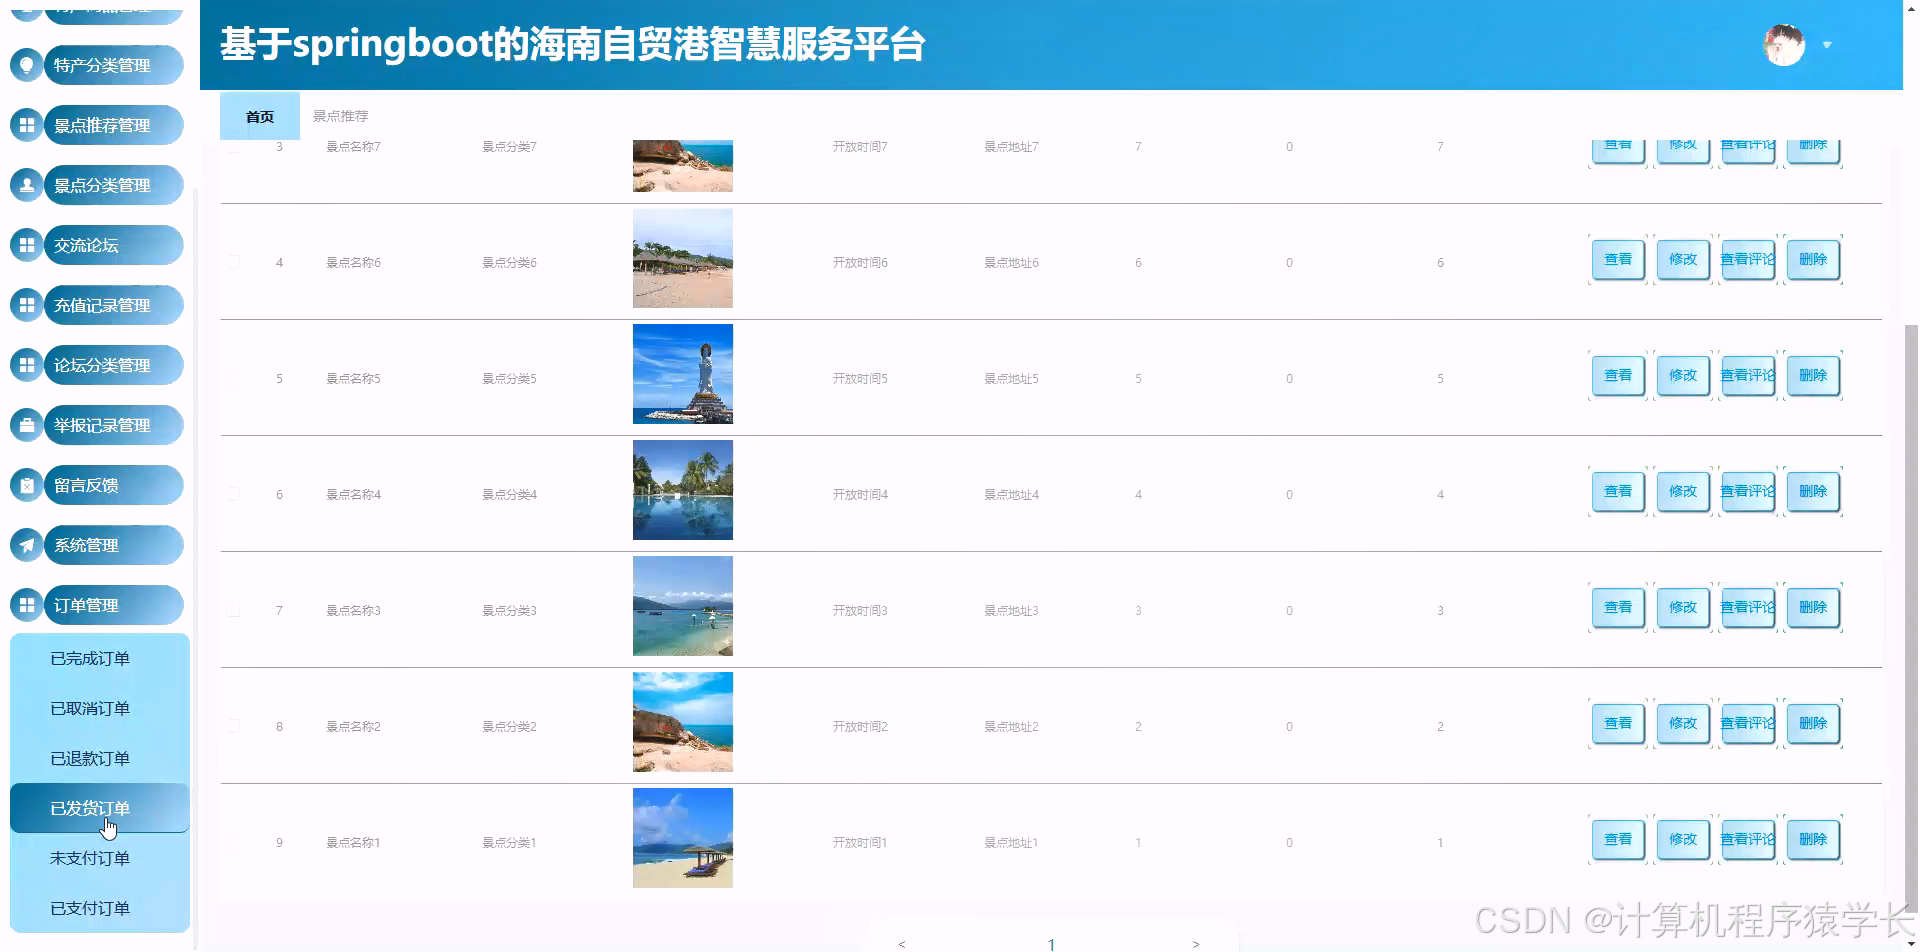The height and width of the screenshot is (952, 1920).
Task: Go to previous page arrow
Action: pos(902,944)
